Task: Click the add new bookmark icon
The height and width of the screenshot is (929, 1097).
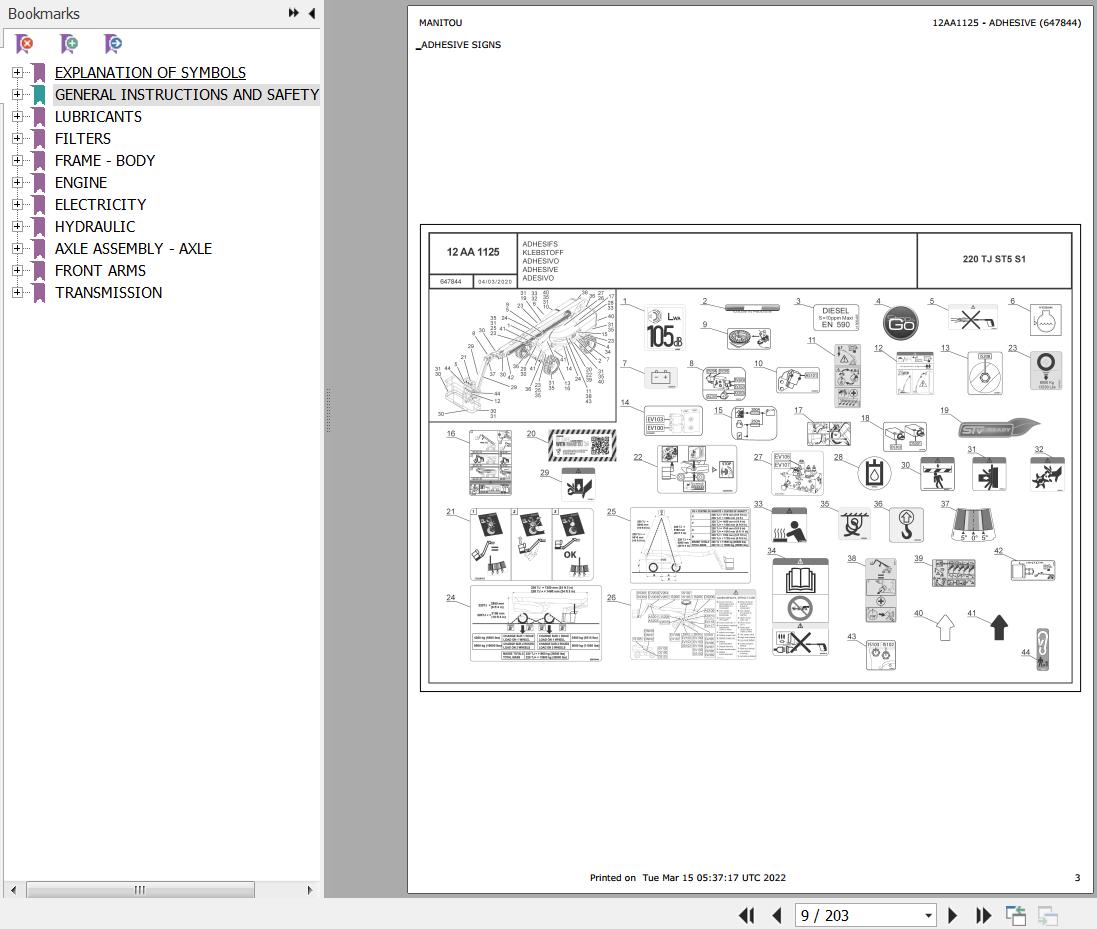Action: click(69, 44)
